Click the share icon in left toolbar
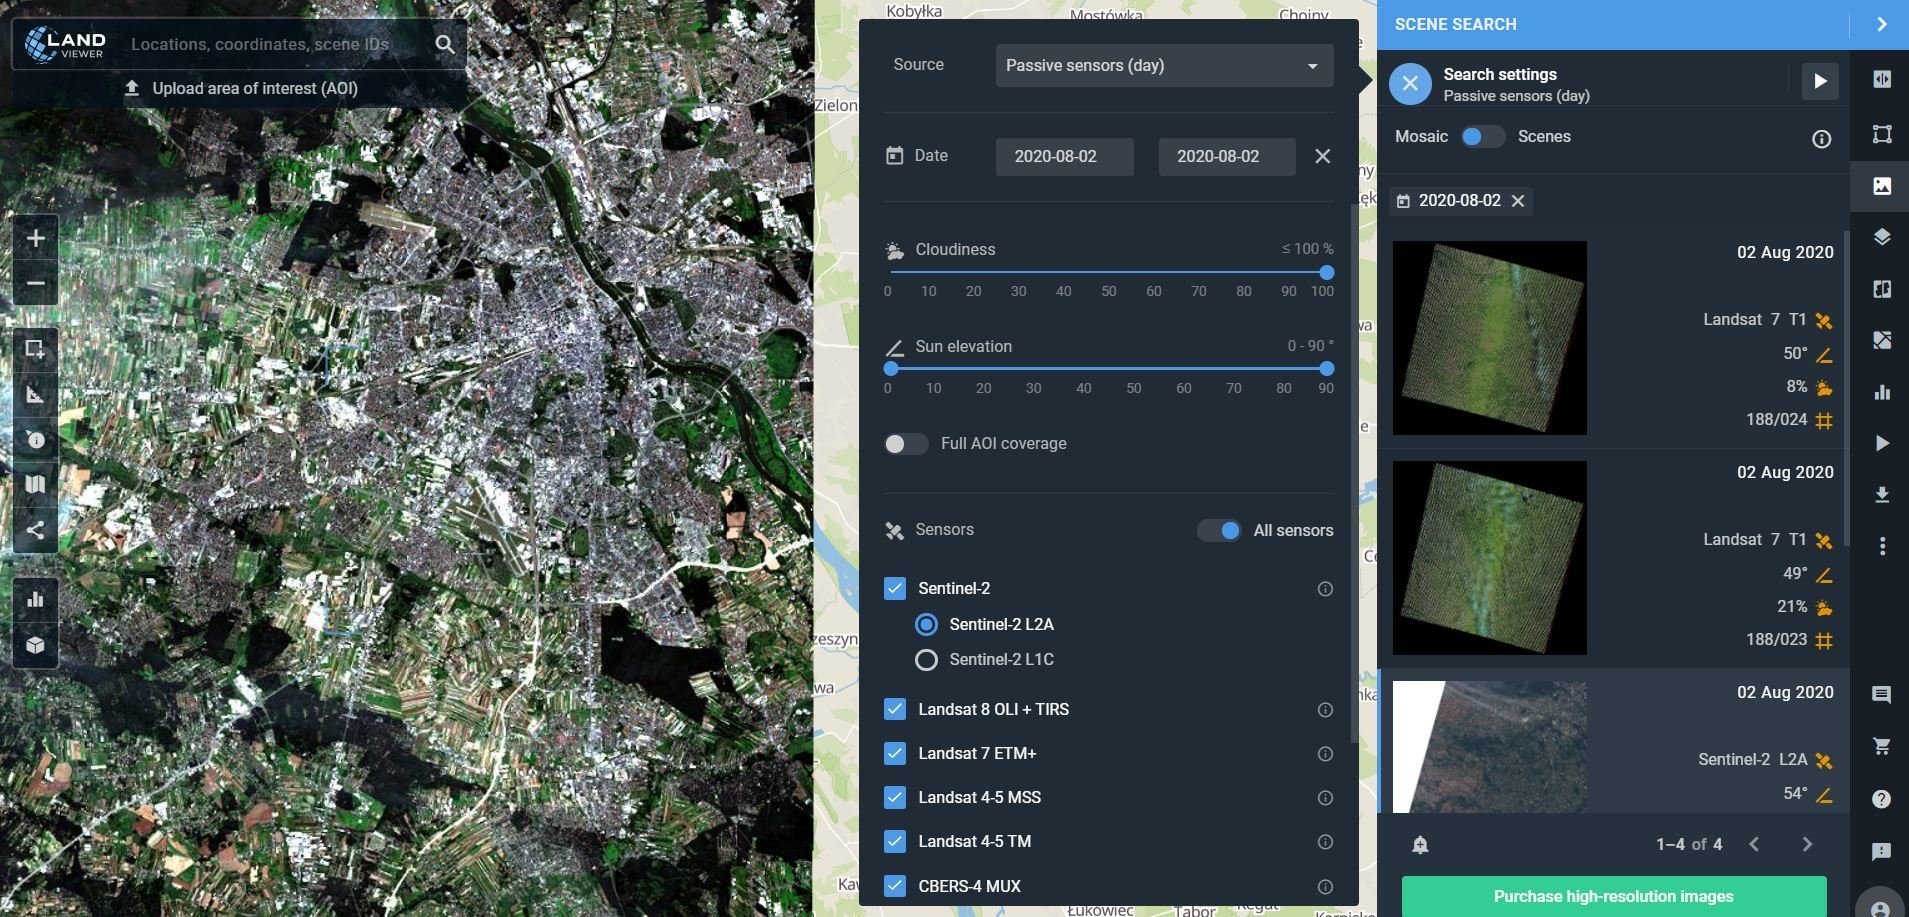The height and width of the screenshot is (917, 1909). click(35, 530)
